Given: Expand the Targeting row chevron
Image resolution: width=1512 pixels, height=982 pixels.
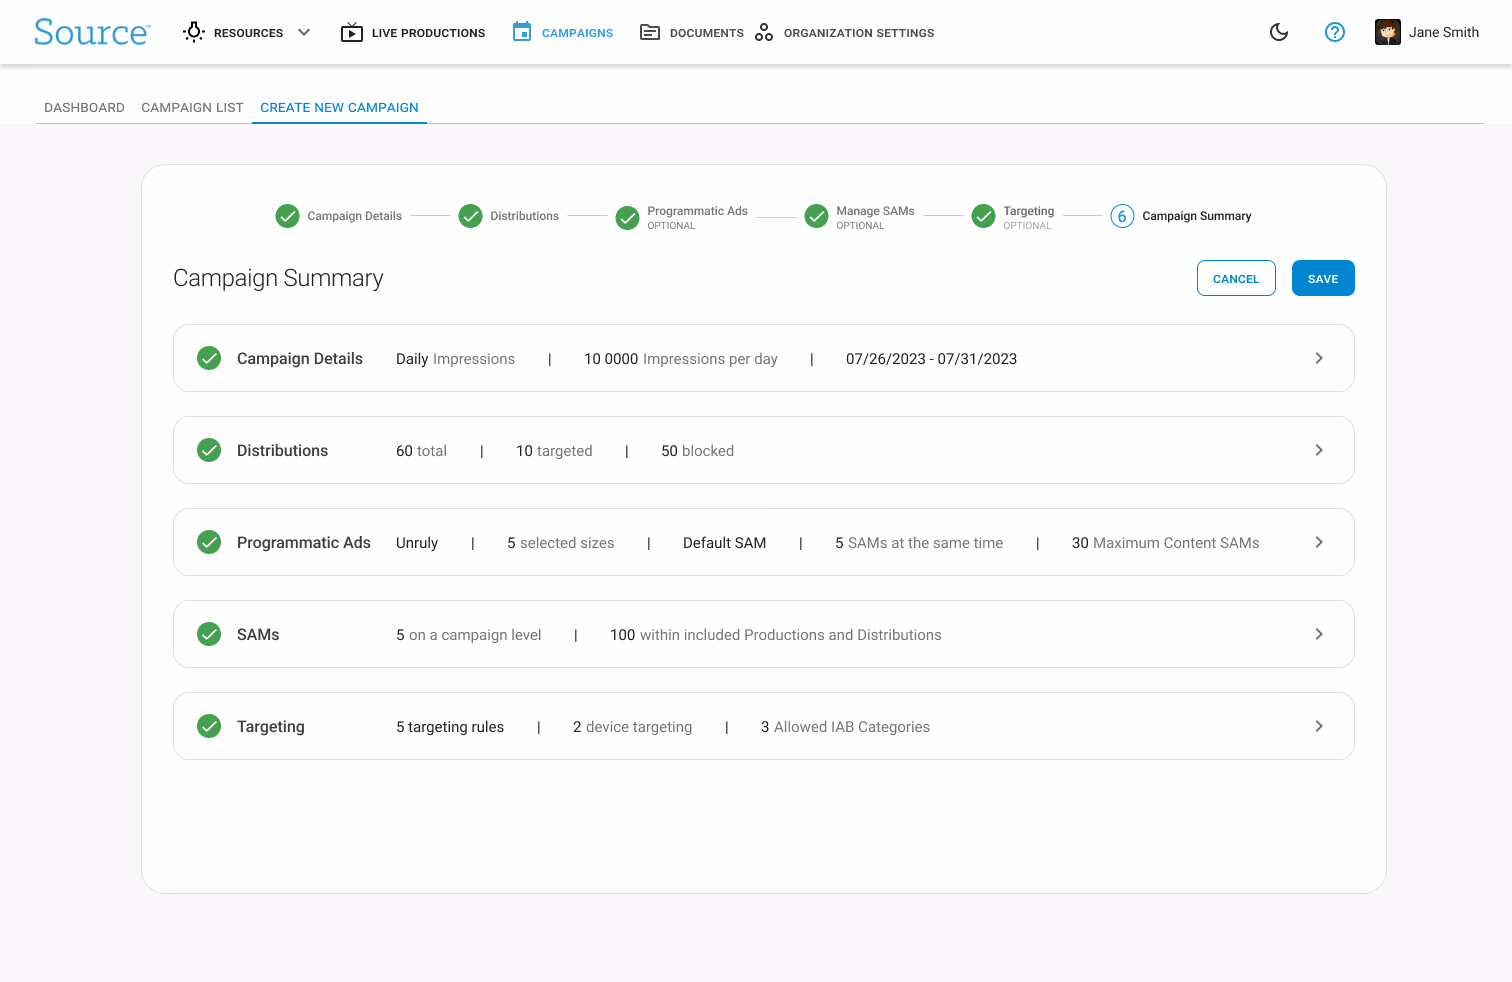Looking at the screenshot, I should 1319,726.
